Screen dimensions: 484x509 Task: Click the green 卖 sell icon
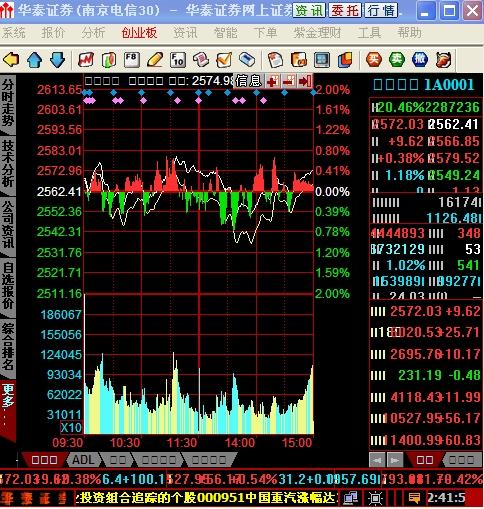click(397, 60)
